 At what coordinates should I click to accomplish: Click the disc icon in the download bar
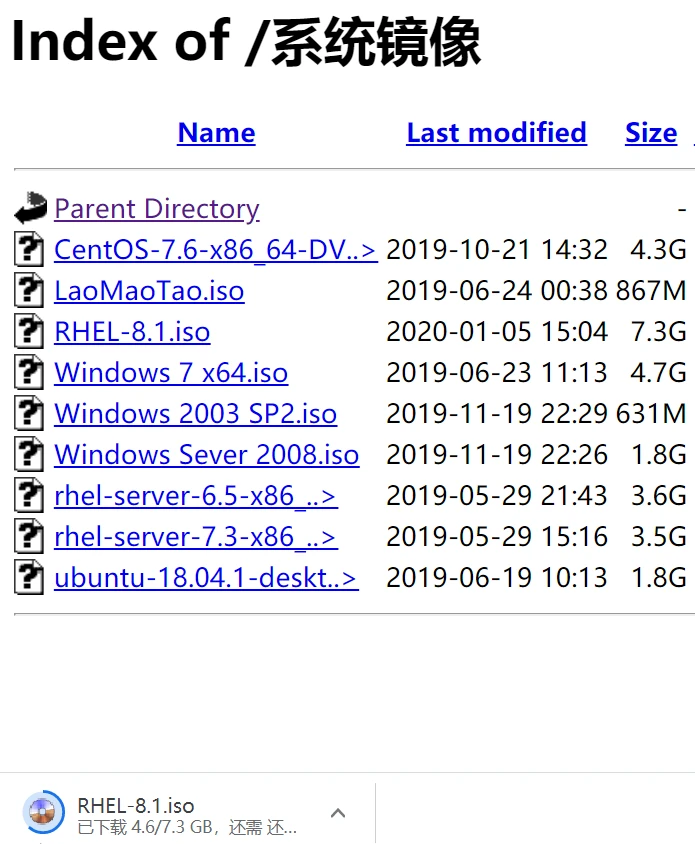click(x=42, y=812)
